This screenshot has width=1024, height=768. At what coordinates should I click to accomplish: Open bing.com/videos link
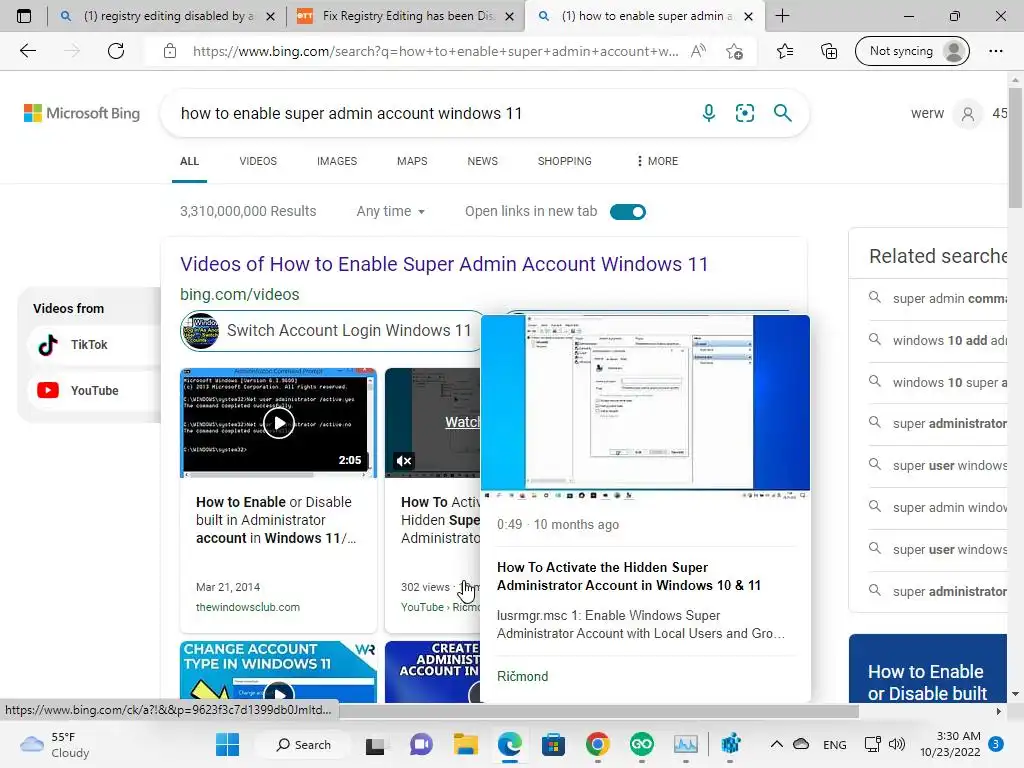click(x=240, y=295)
